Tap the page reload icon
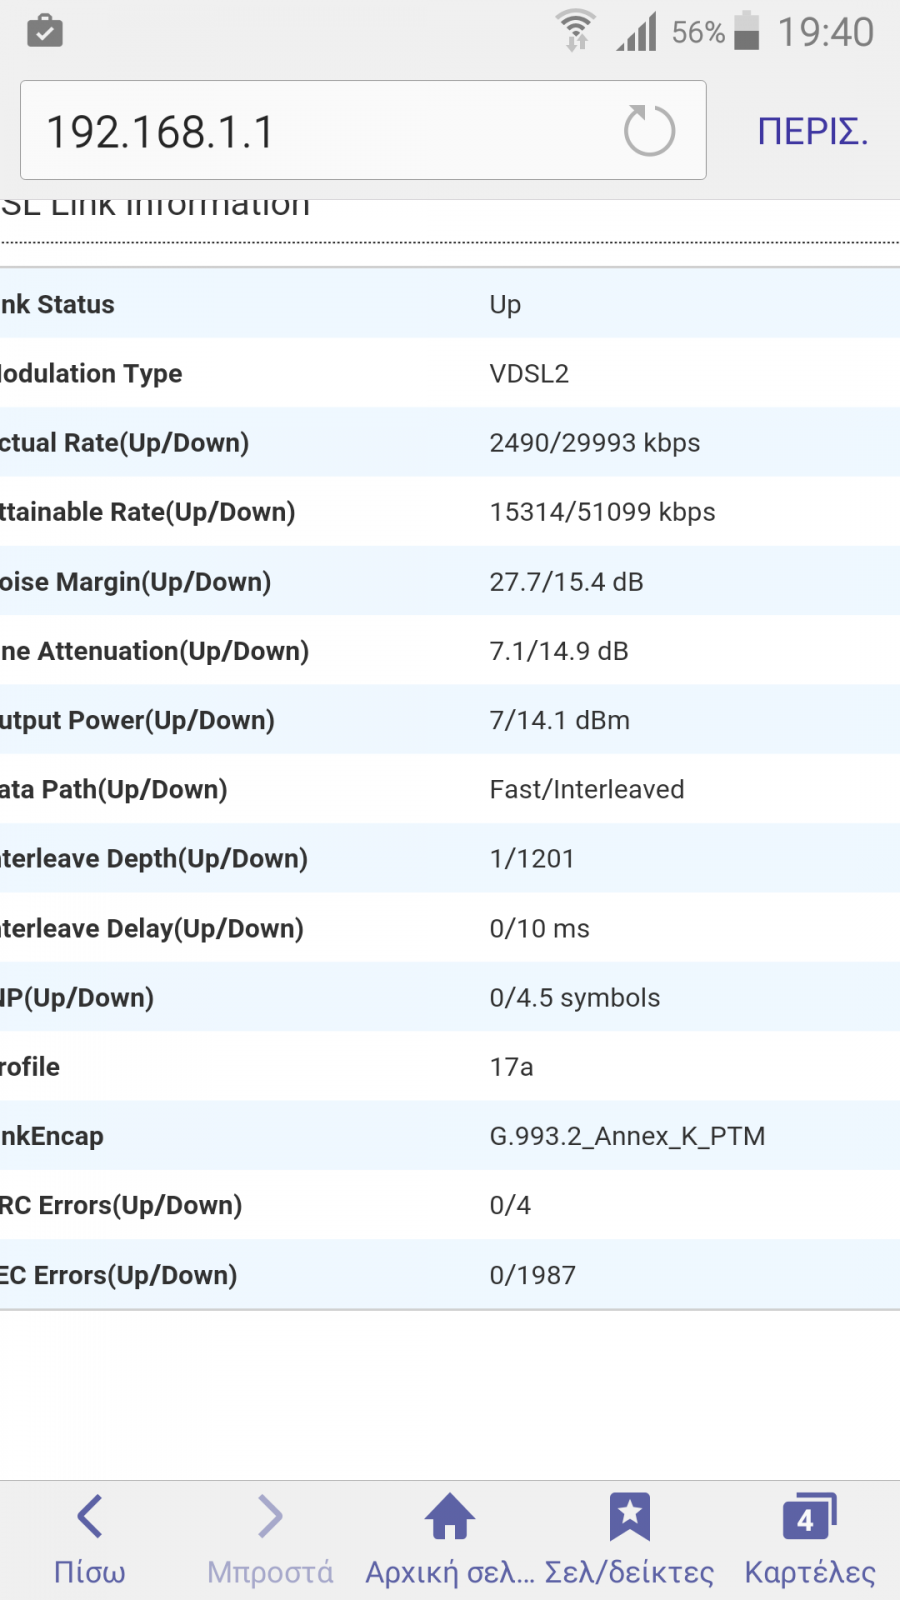 [x=649, y=131]
